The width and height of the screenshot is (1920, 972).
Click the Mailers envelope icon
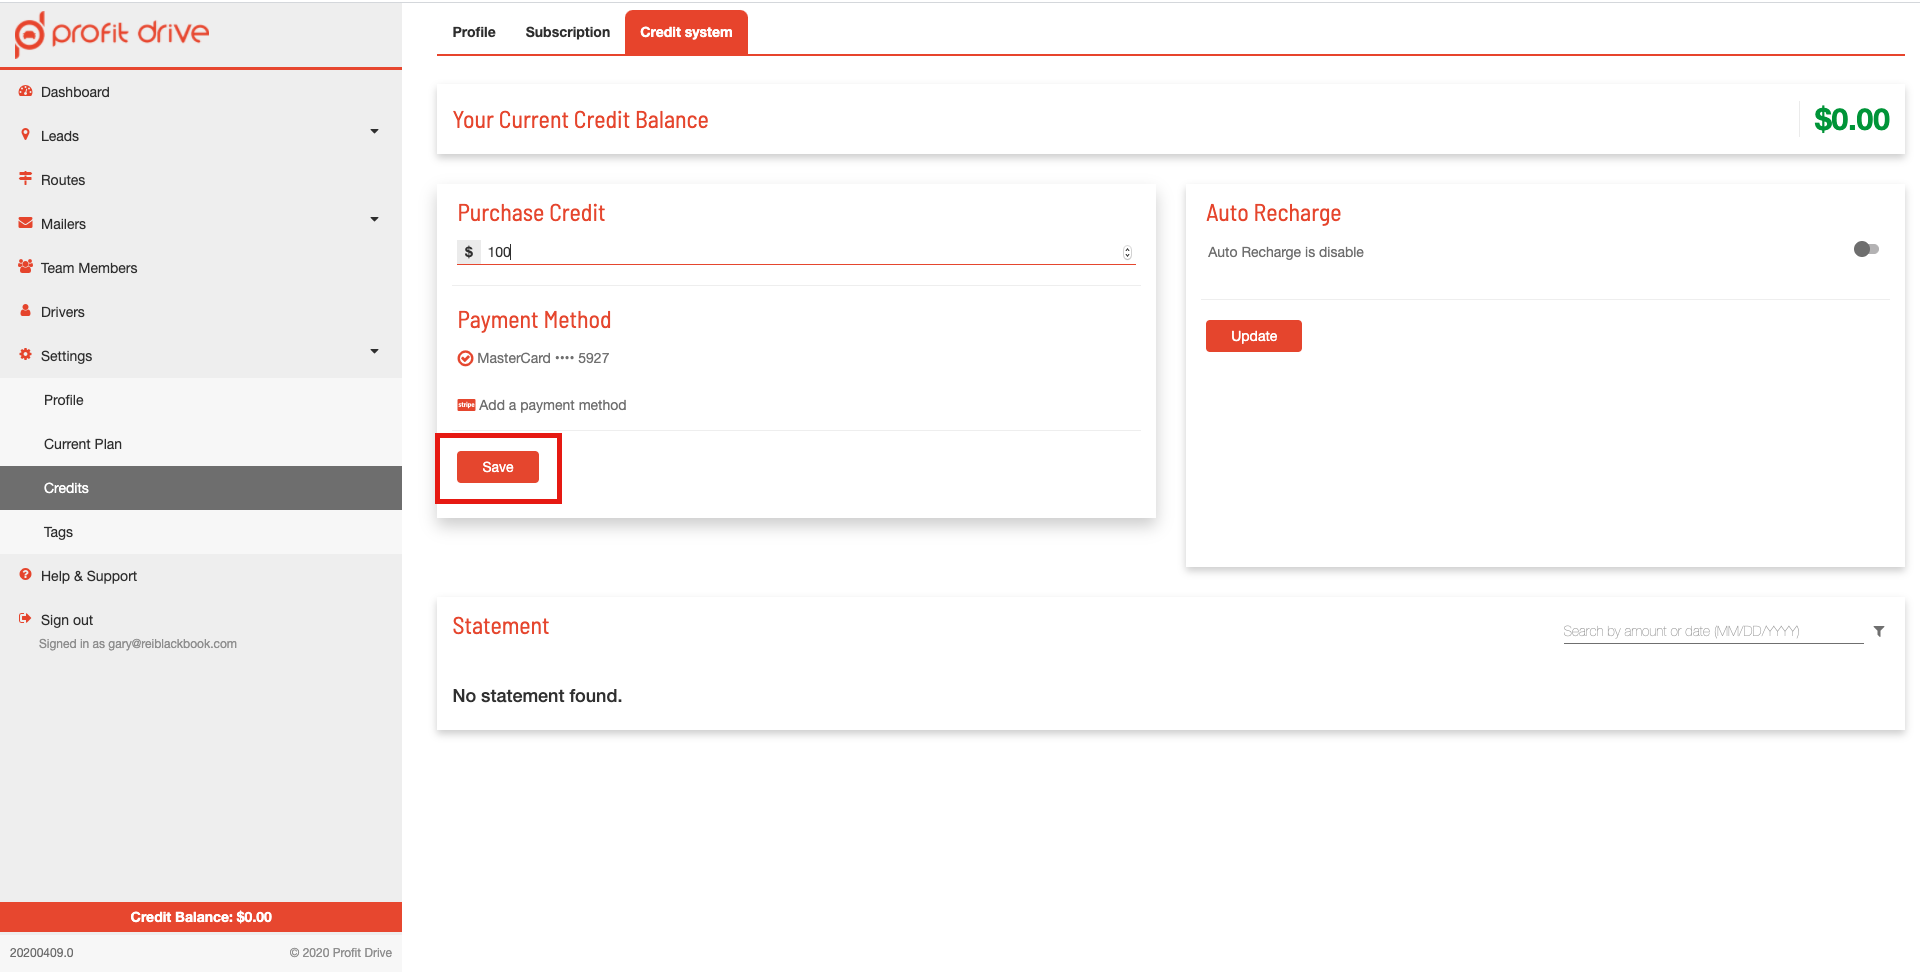26,223
